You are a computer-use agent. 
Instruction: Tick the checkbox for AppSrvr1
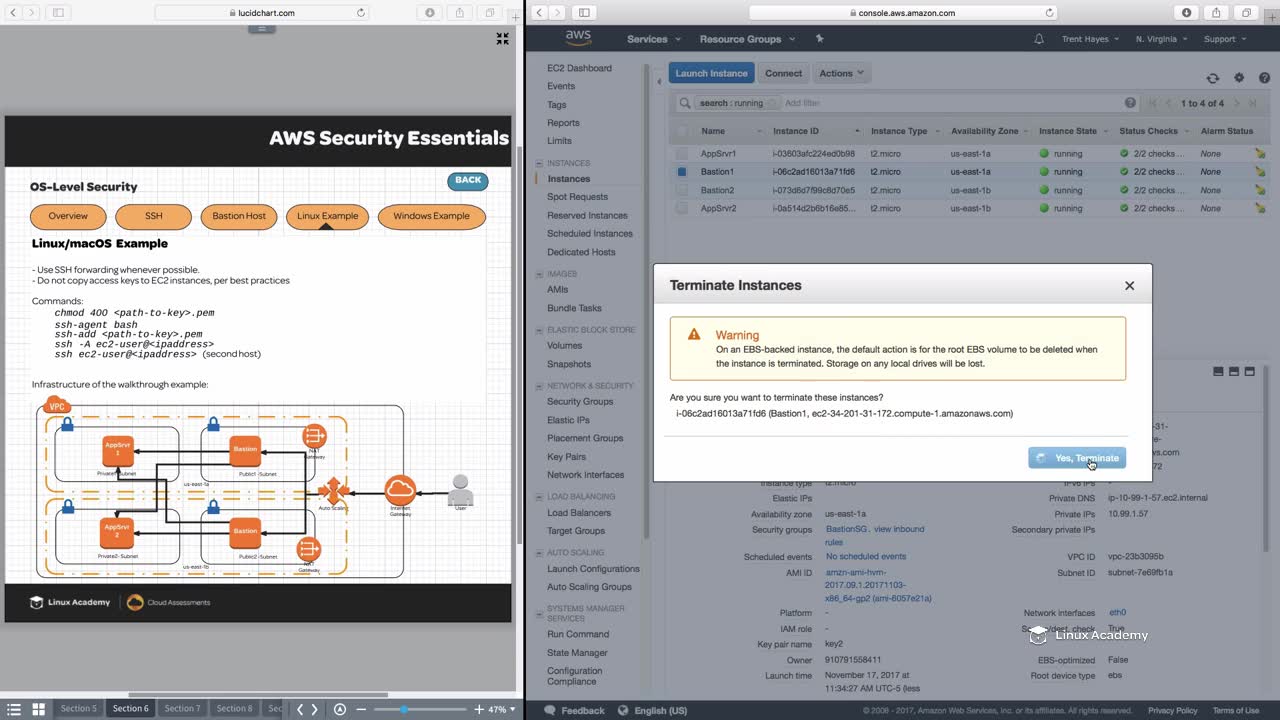682,154
